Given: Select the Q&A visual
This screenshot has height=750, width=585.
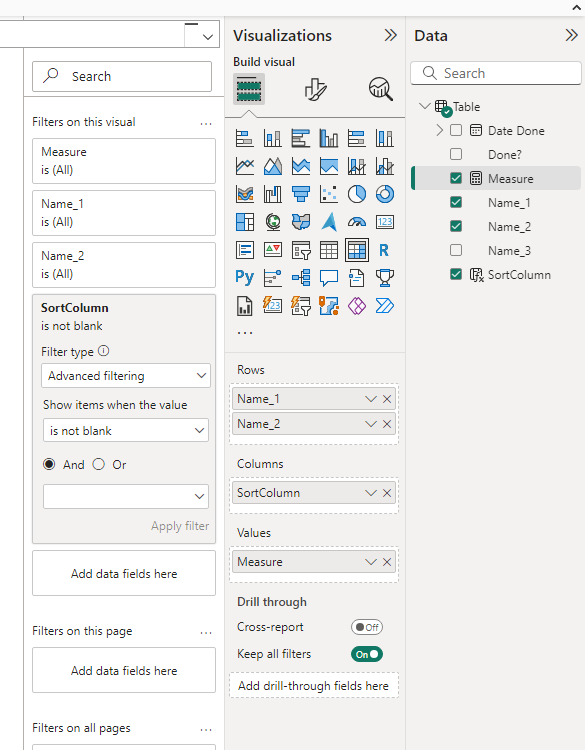Looking at the screenshot, I should pyautogui.click(x=329, y=277).
